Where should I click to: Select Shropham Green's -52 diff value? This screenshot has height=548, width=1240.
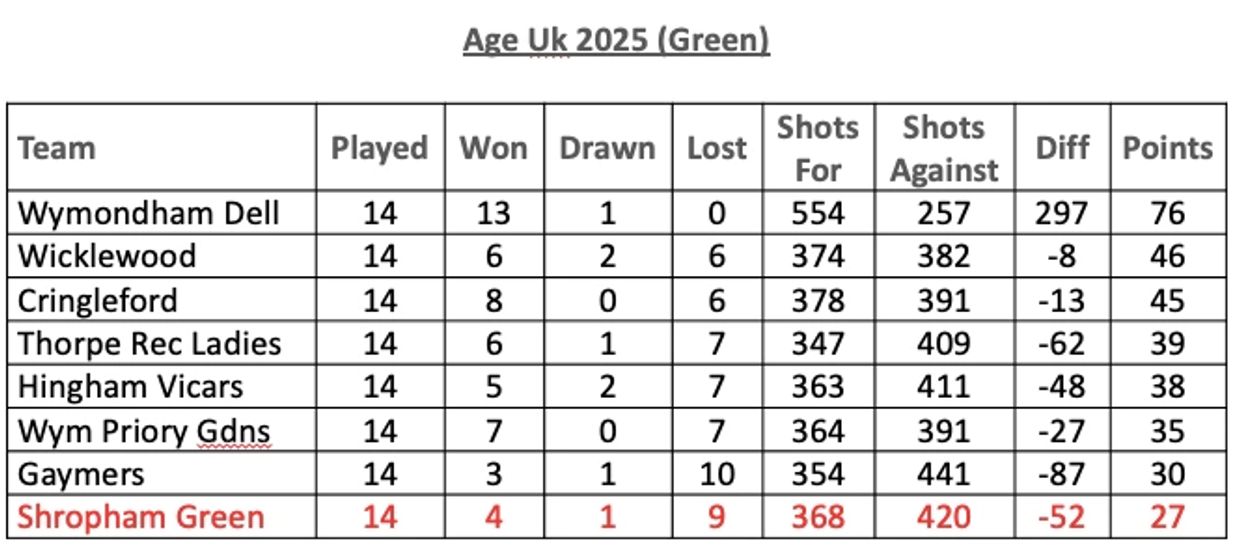coord(1062,516)
